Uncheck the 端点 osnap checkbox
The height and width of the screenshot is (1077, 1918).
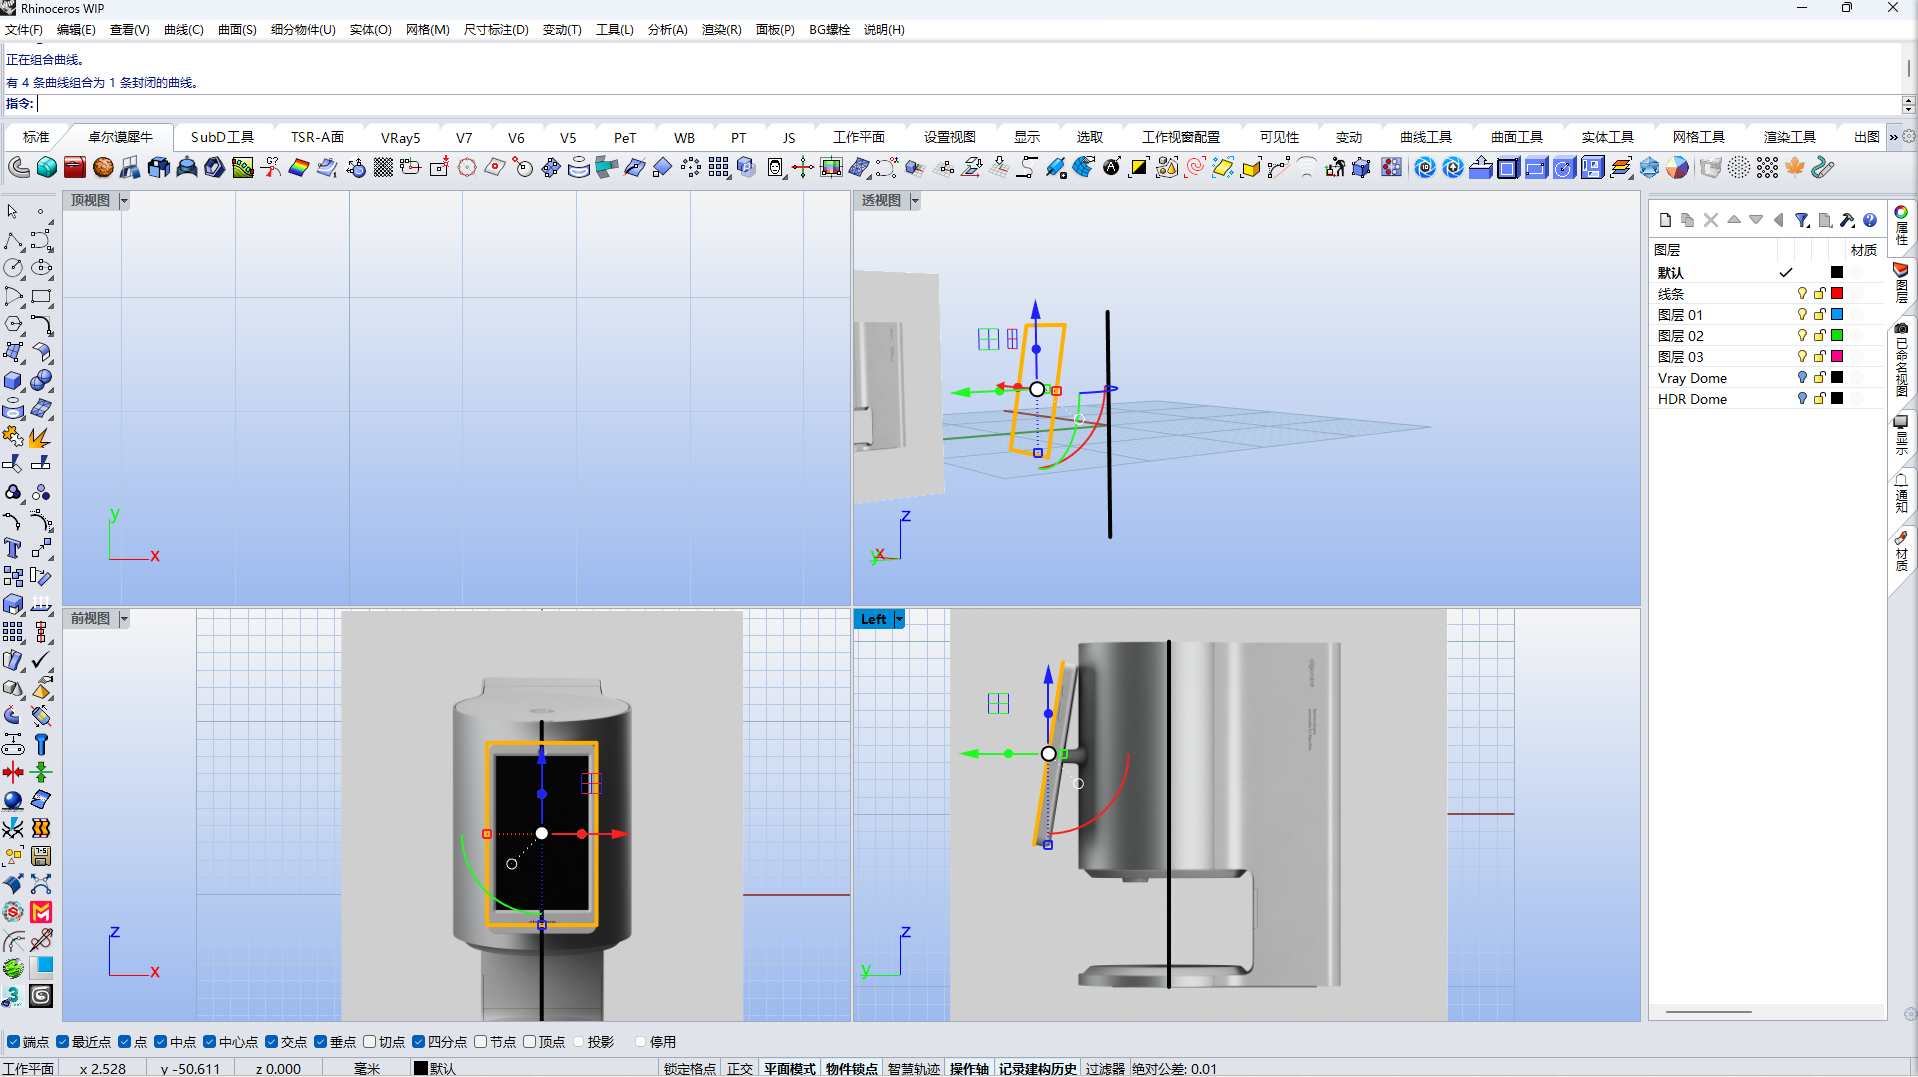[x=14, y=1042]
